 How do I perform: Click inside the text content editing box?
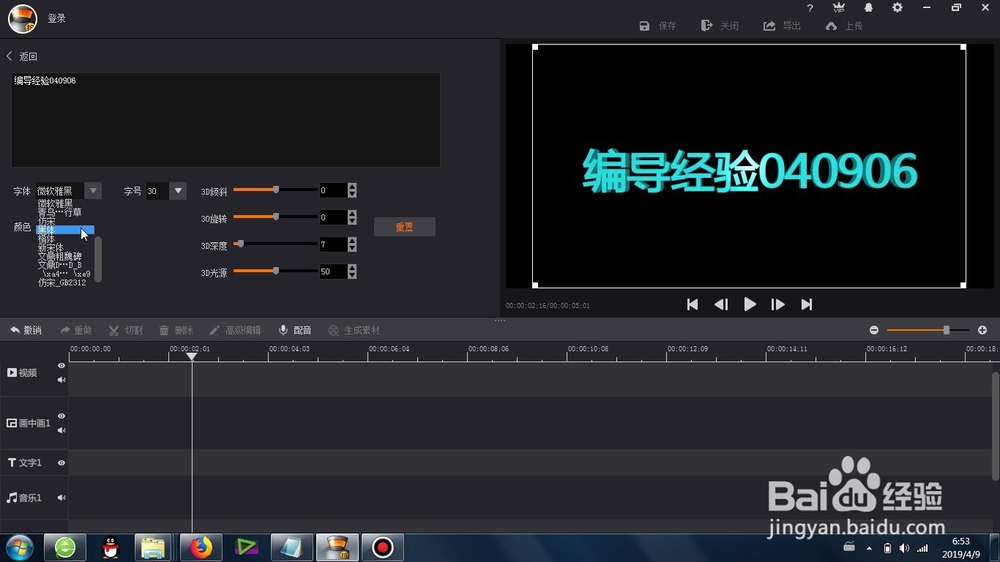[226, 120]
